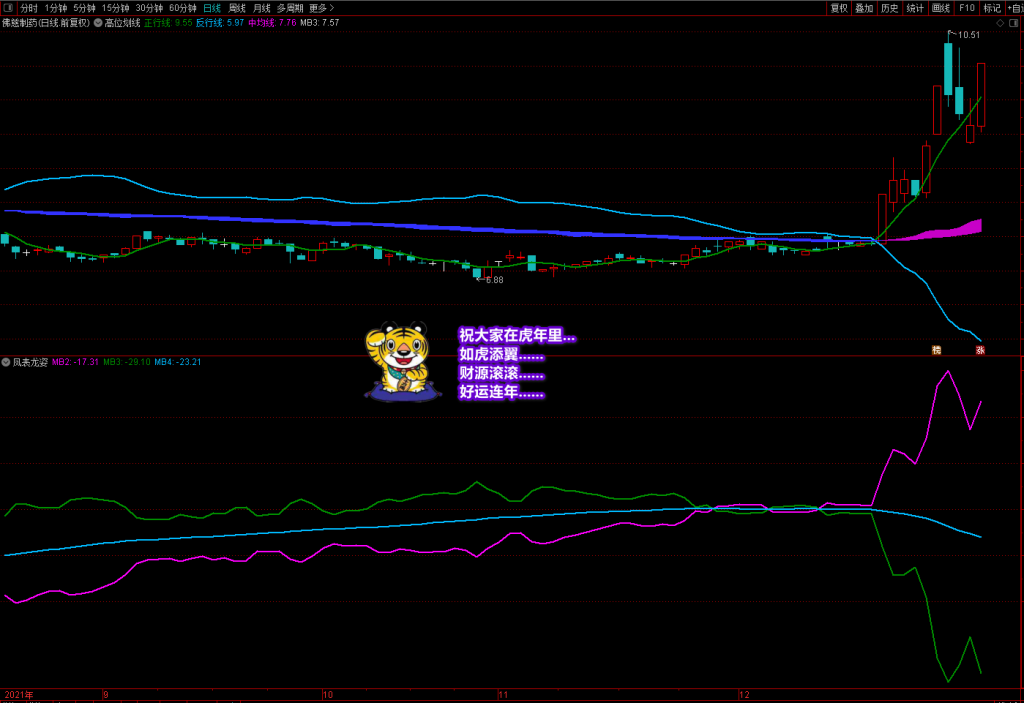Open 历史 history button
The width and height of the screenshot is (1024, 703).
coord(889,8)
